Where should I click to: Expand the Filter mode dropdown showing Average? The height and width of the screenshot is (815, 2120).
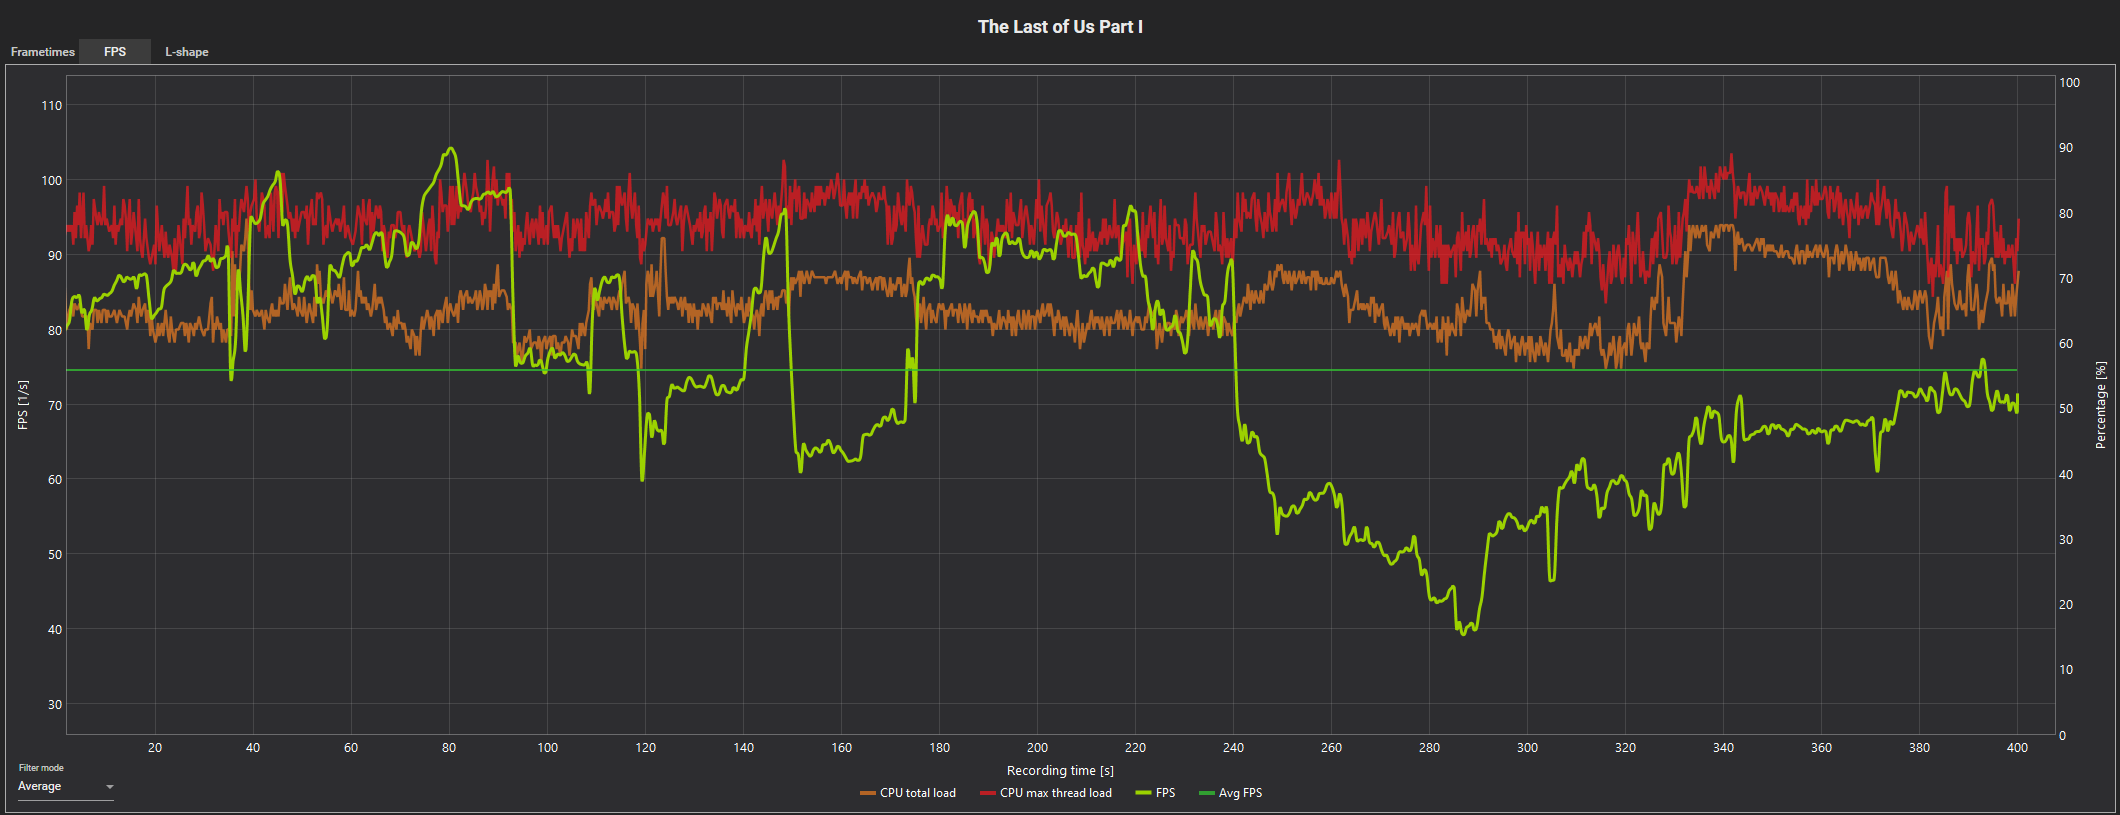66,787
